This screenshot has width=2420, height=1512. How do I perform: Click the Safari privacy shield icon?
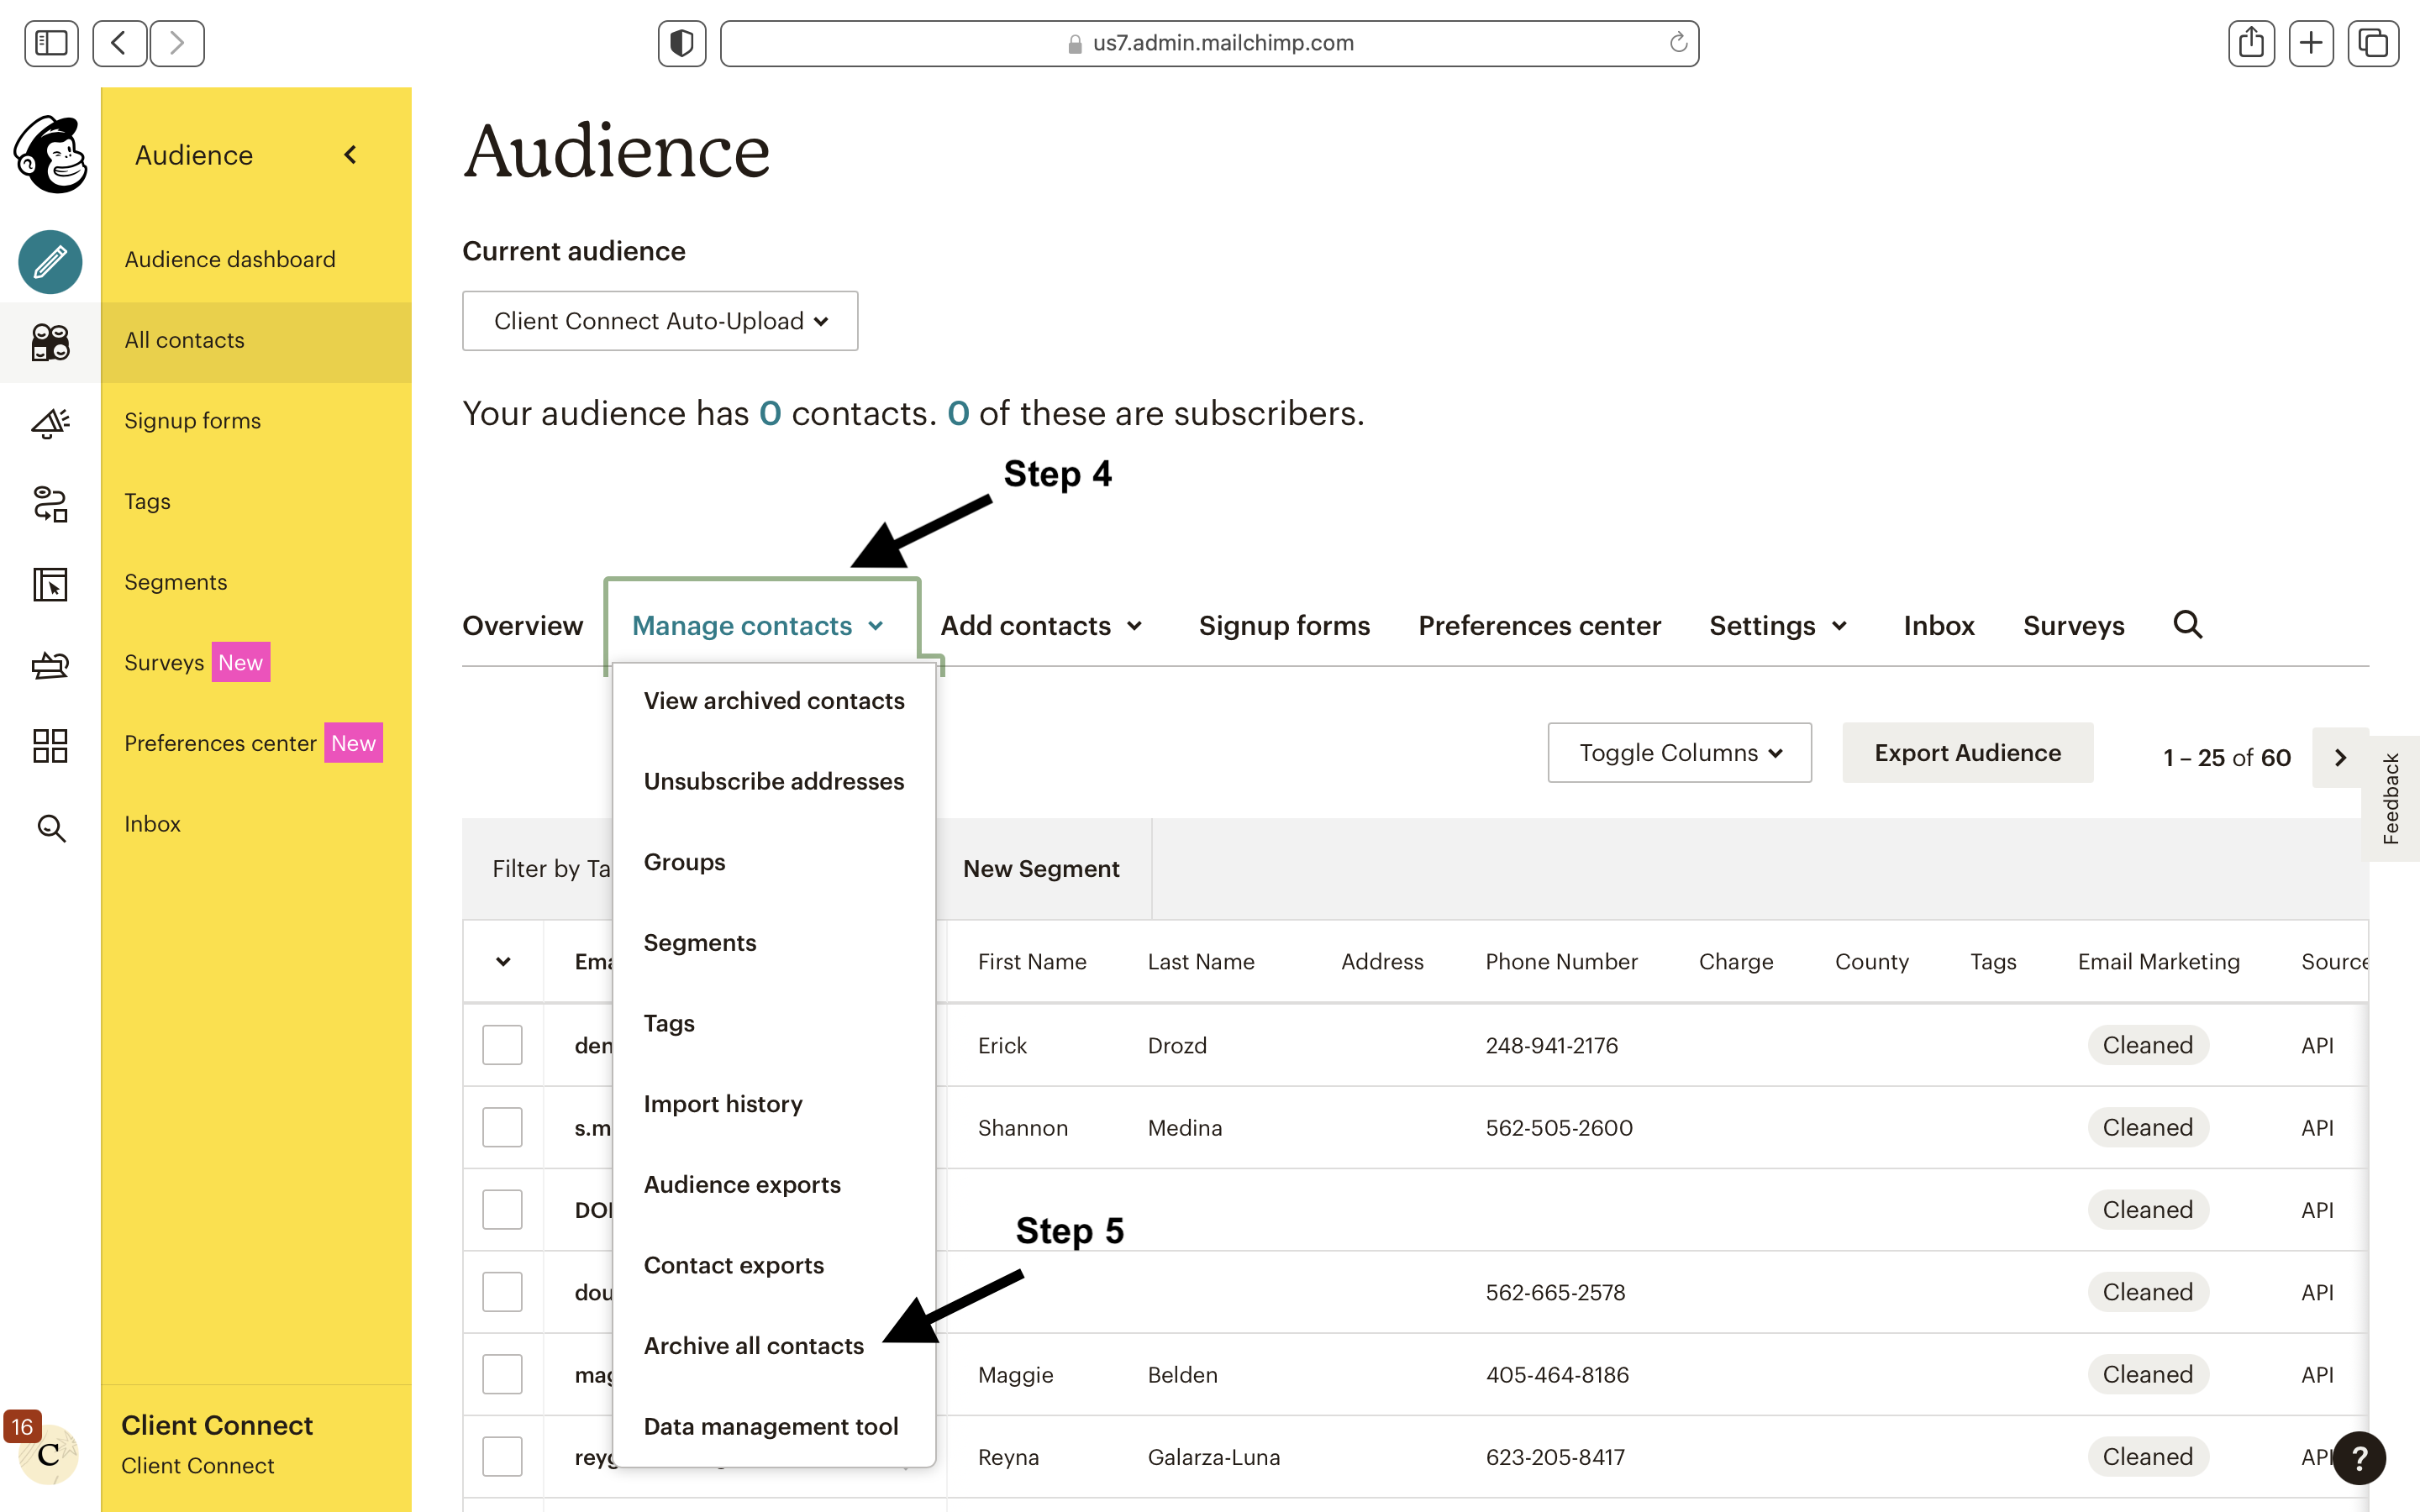pyautogui.click(x=682, y=43)
